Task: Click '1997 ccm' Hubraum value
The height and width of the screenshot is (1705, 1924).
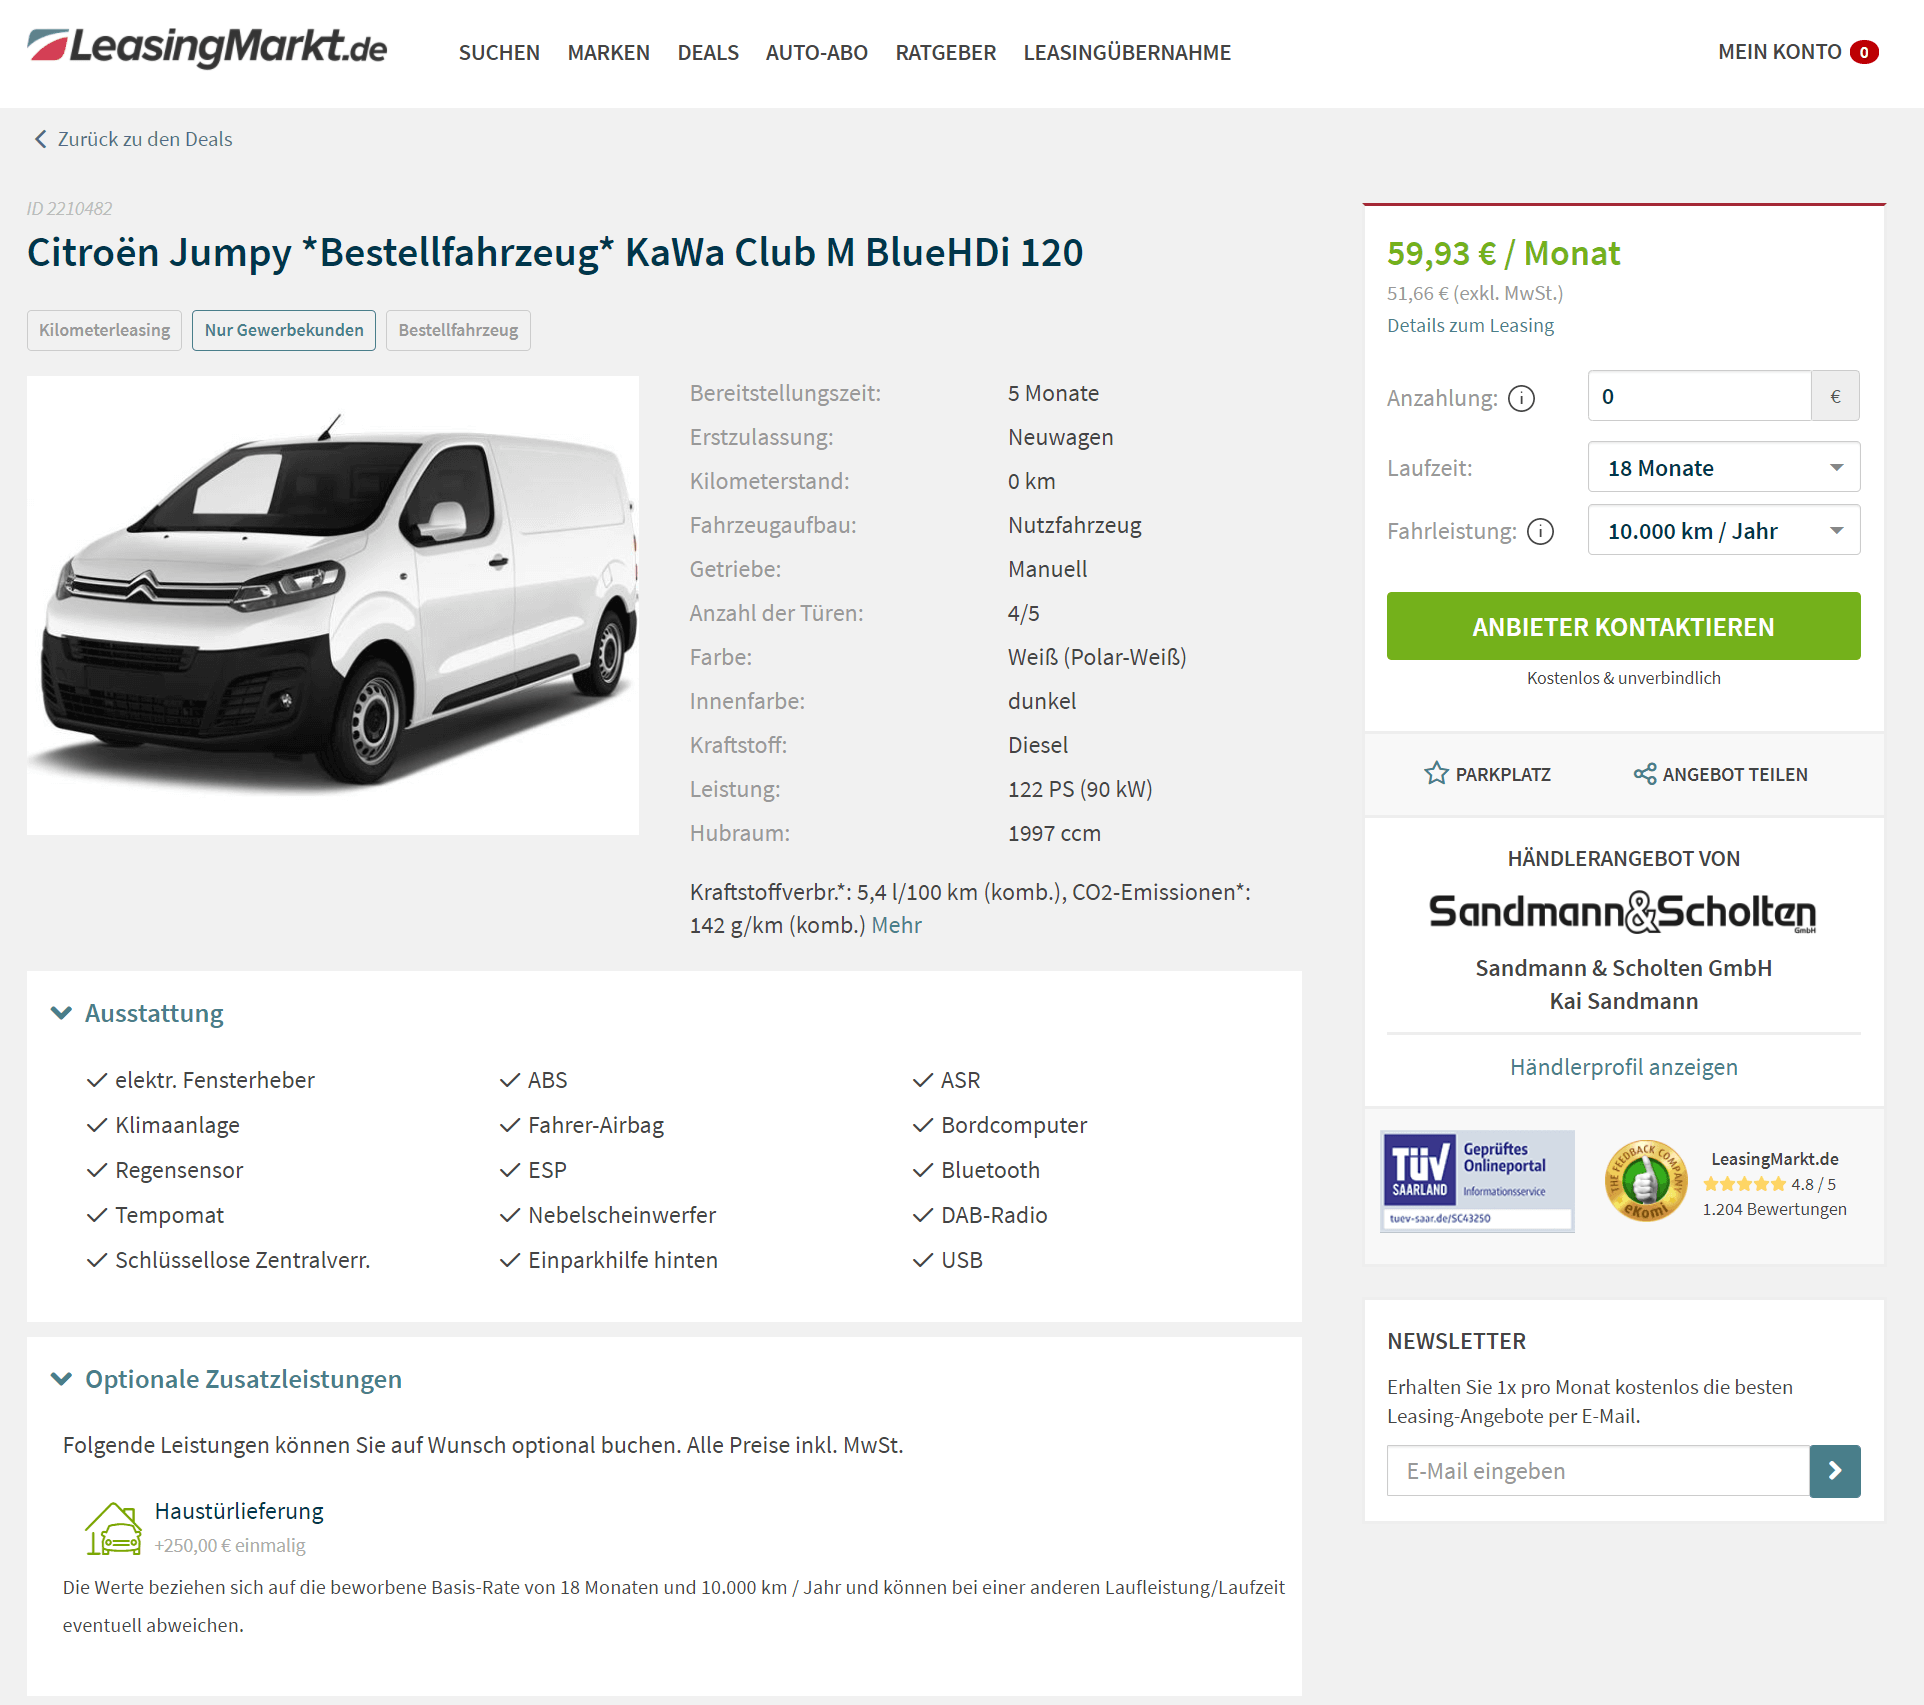Action: point(1054,833)
